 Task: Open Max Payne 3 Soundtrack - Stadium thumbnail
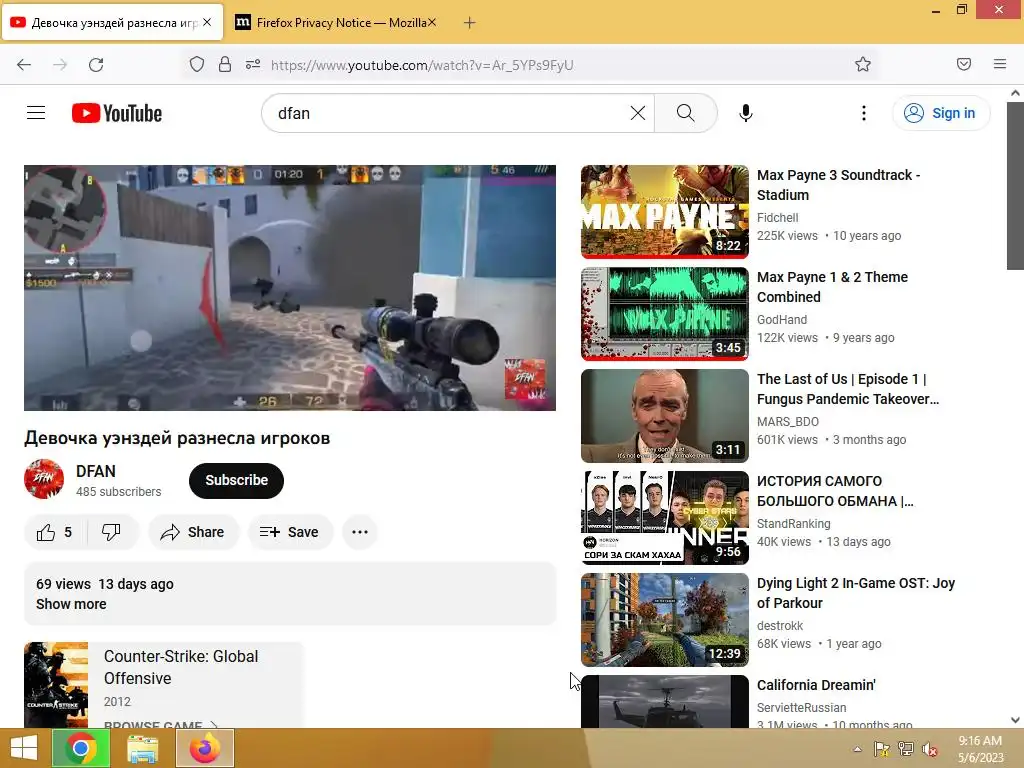click(x=665, y=212)
